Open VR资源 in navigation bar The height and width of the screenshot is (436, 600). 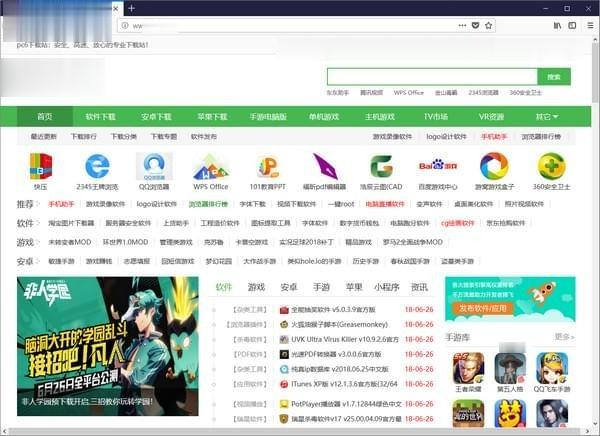tap(491, 116)
